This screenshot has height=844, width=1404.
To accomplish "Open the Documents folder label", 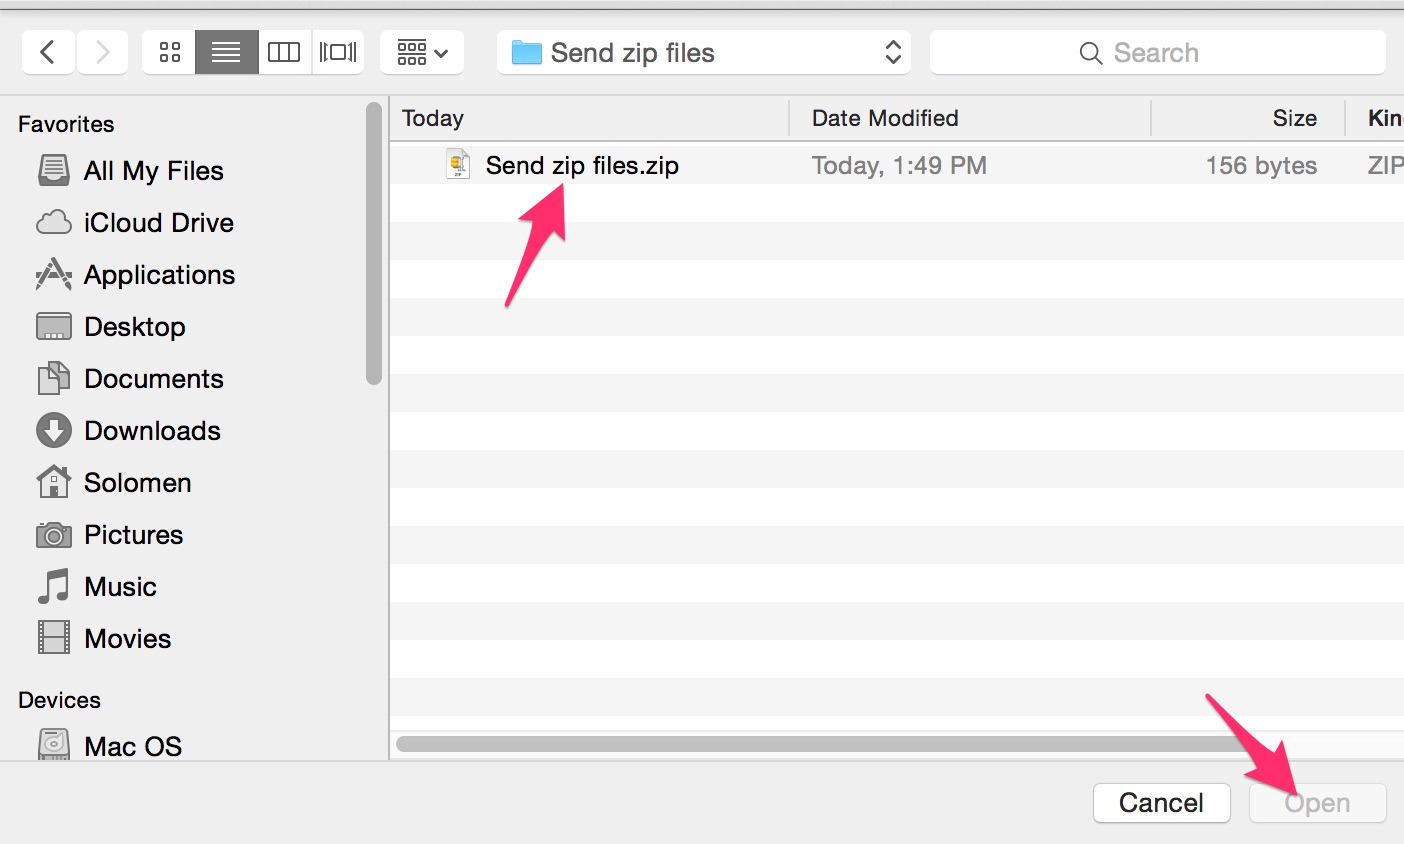I will coord(154,379).
